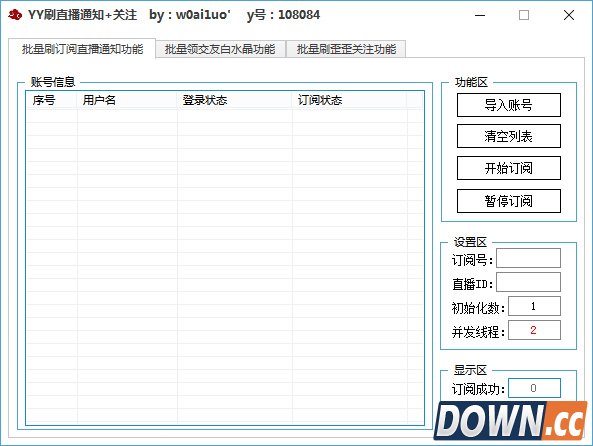Viewport: 593px width, 446px height.
Task: Click the 登录状态 column header
Action: coord(235,100)
